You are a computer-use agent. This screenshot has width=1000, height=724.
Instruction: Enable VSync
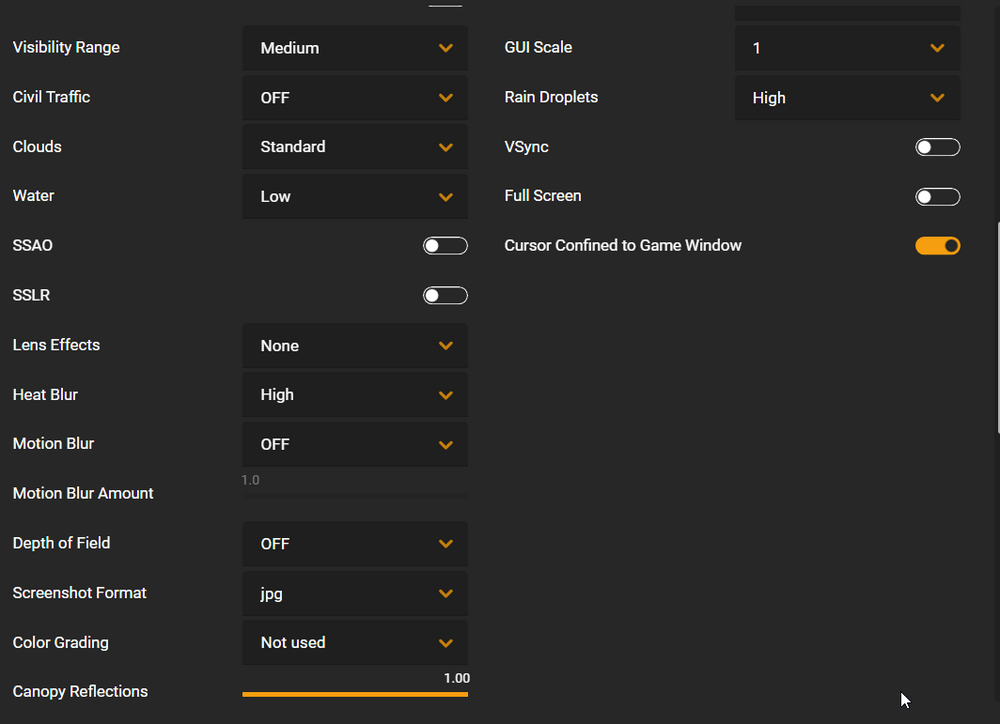point(937,146)
